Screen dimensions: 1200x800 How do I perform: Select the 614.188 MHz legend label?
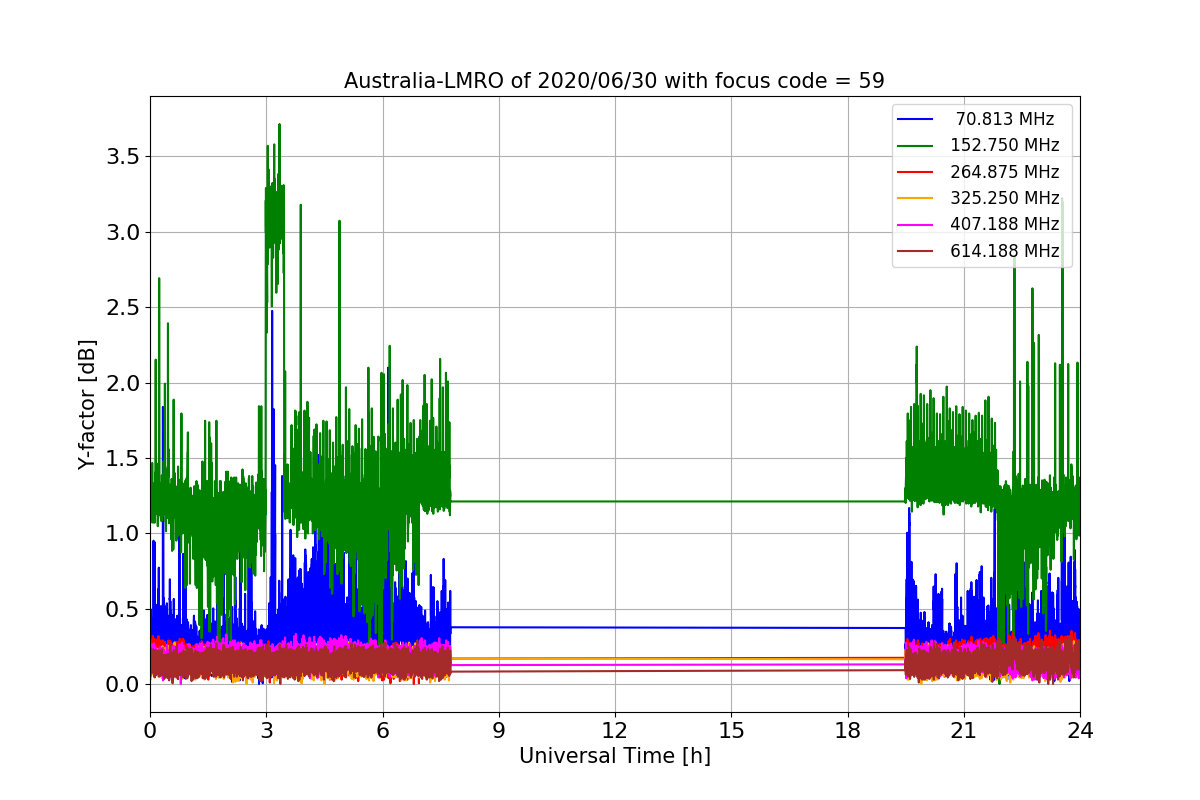point(1005,251)
